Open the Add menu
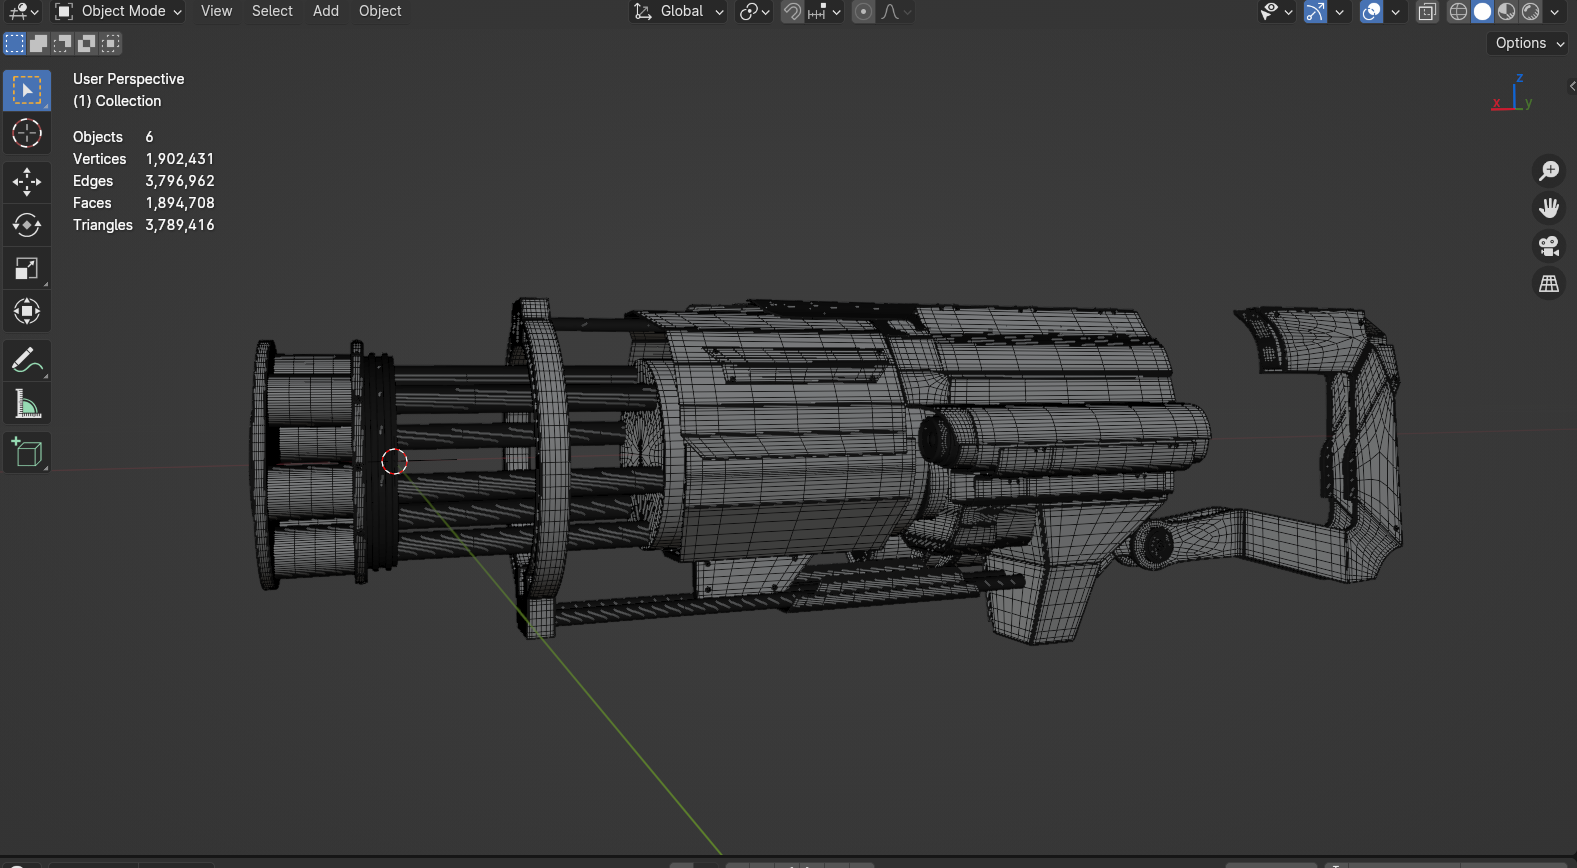Screen dimensions: 1577x868 (325, 11)
